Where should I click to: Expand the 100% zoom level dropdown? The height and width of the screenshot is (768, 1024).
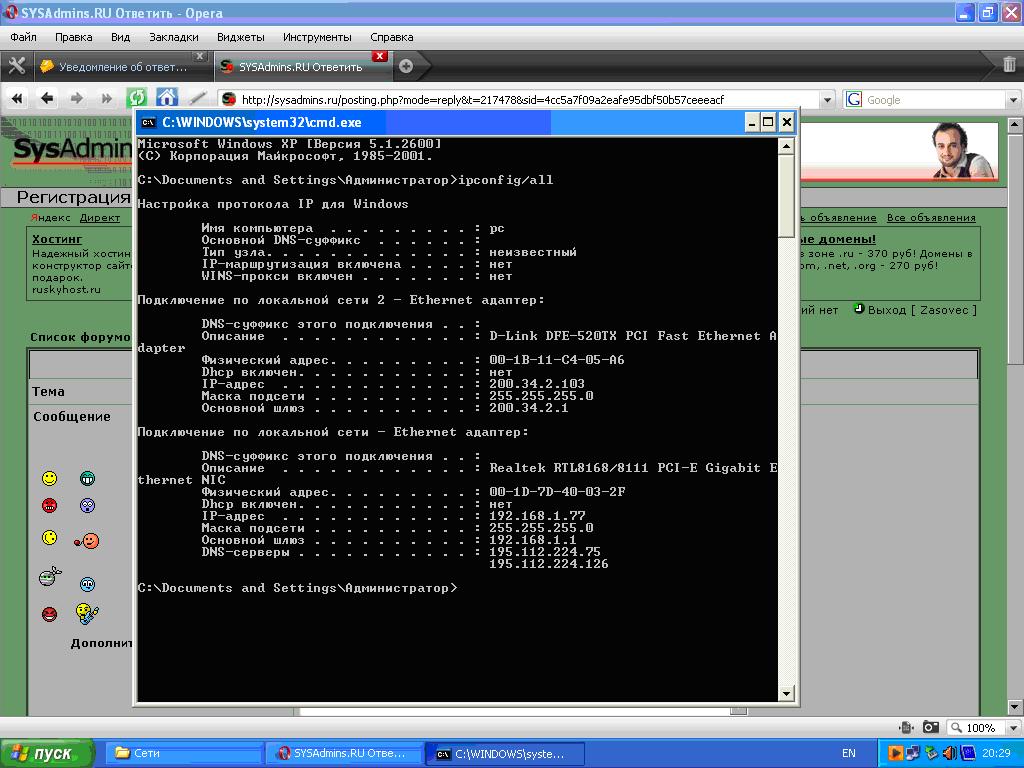pos(1014,728)
